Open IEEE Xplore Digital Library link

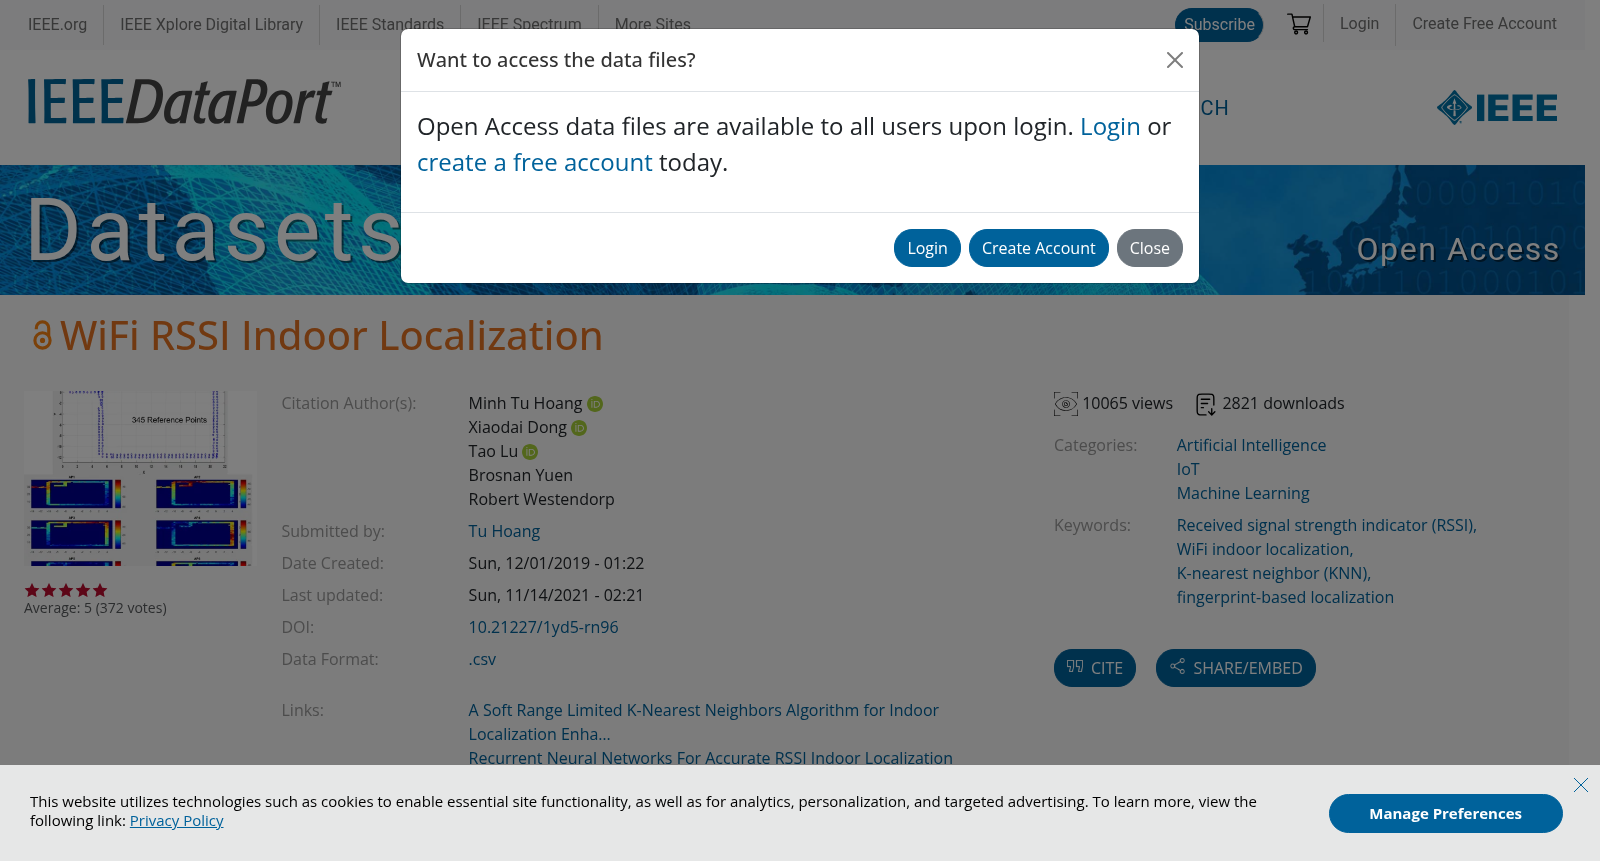[x=211, y=24]
